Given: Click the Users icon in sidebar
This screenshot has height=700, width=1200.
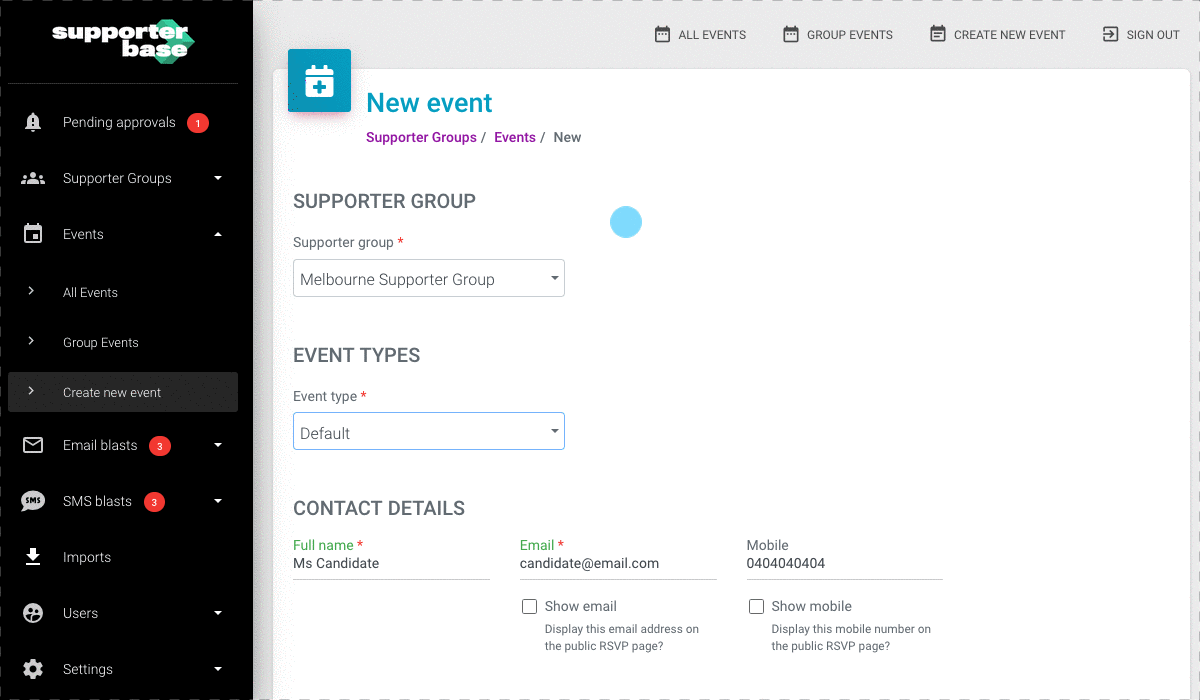Looking at the screenshot, I should click(33, 613).
